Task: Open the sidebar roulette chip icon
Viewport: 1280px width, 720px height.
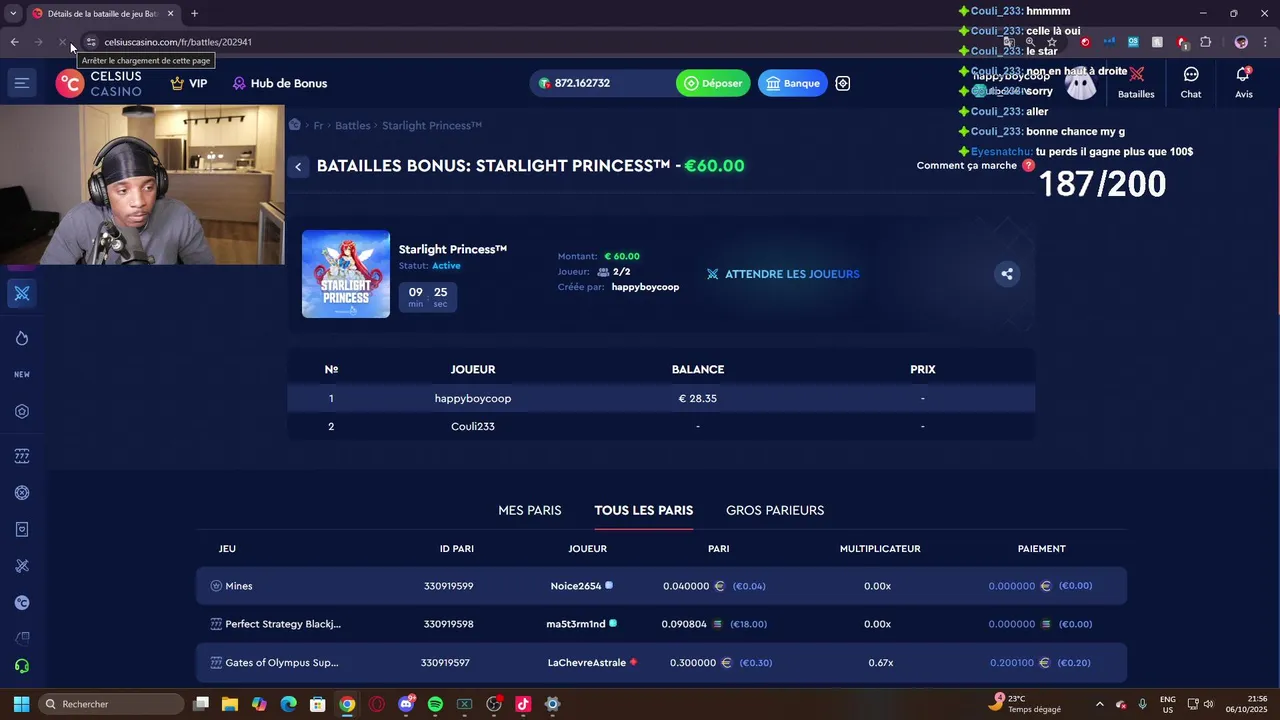Action: (22, 493)
